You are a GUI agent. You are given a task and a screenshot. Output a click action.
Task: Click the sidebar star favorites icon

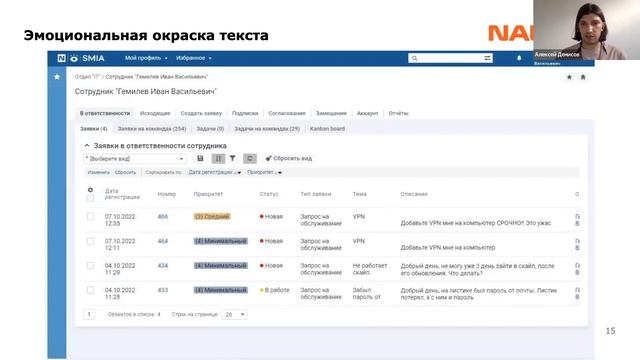pyautogui.click(x=57, y=77)
